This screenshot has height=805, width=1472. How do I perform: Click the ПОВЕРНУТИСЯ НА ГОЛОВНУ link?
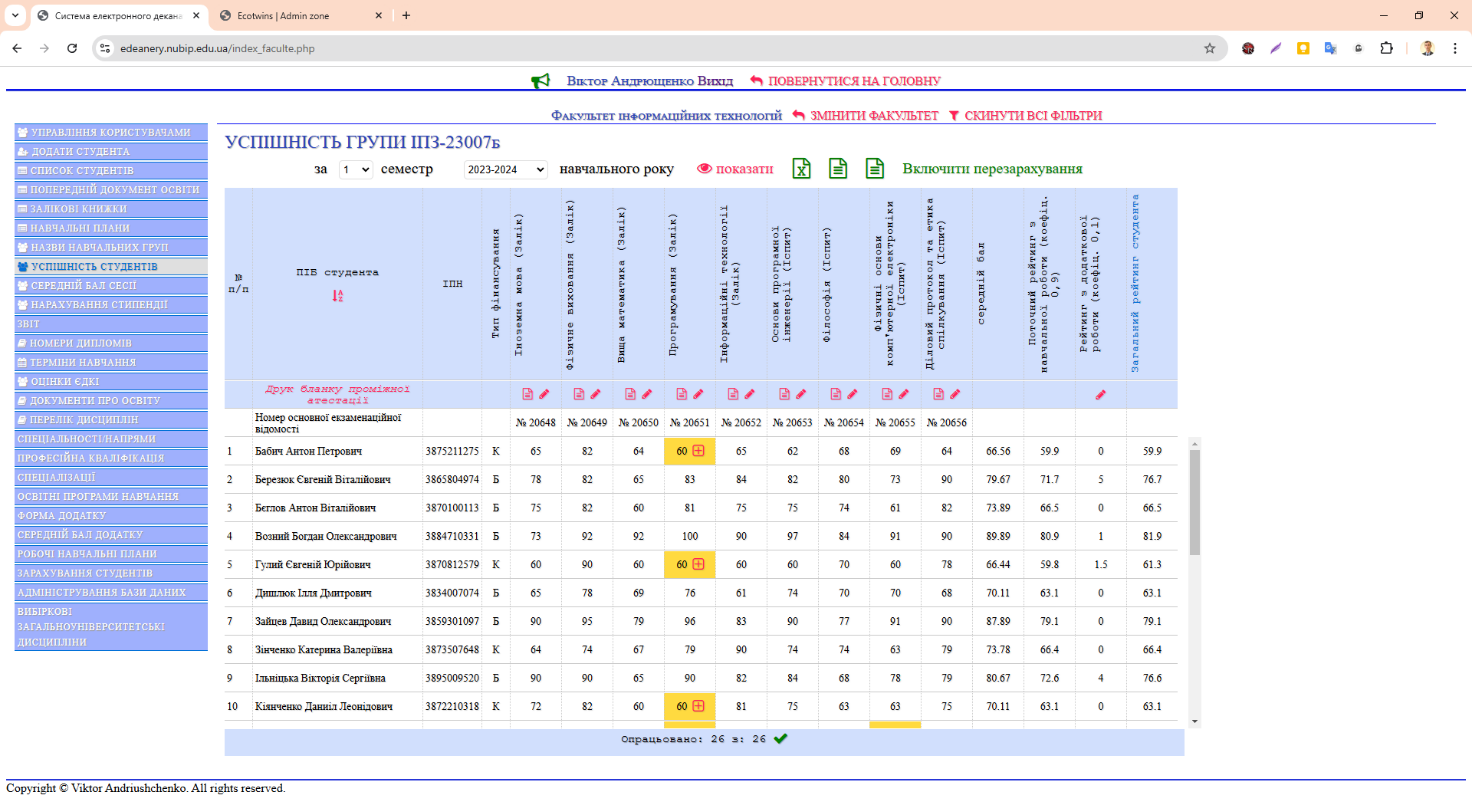pos(845,81)
